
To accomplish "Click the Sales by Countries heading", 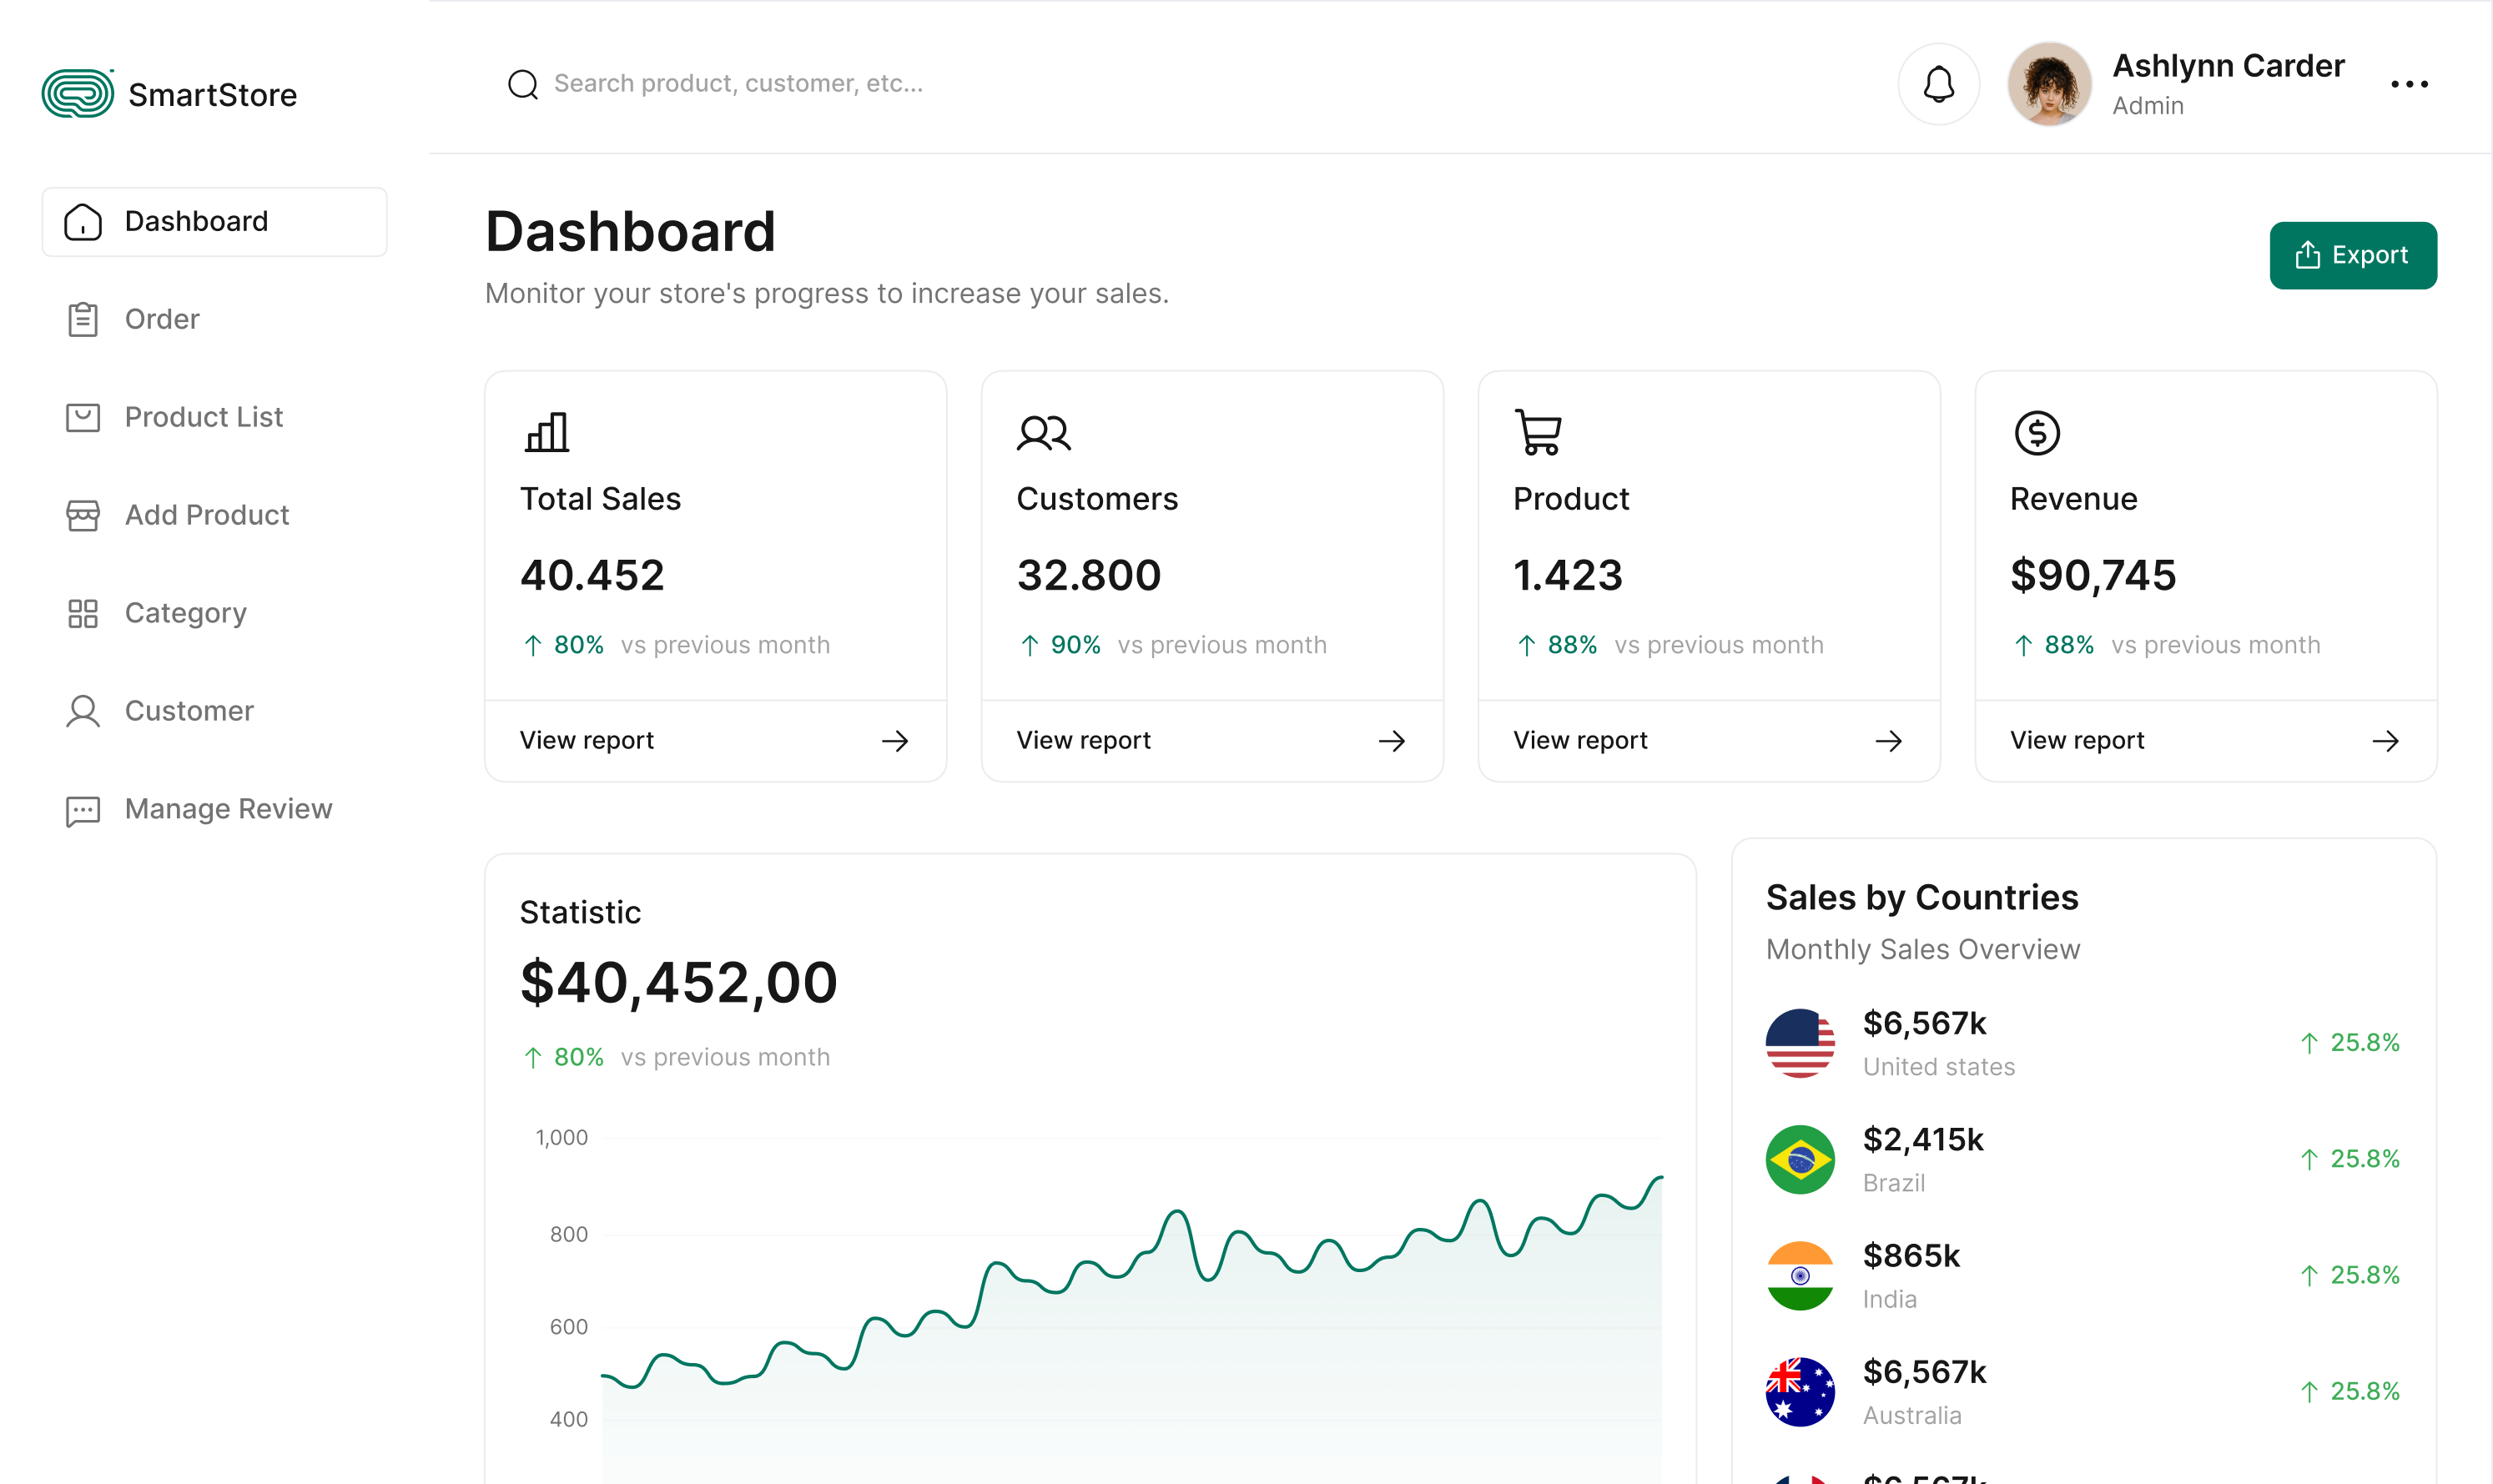I will pyautogui.click(x=1922, y=898).
